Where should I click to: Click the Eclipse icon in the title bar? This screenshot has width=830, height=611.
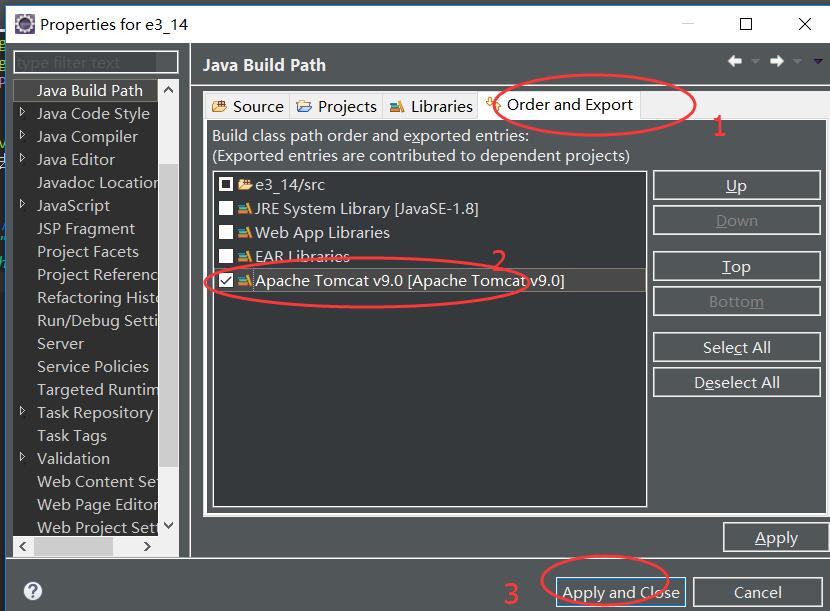(x=24, y=24)
